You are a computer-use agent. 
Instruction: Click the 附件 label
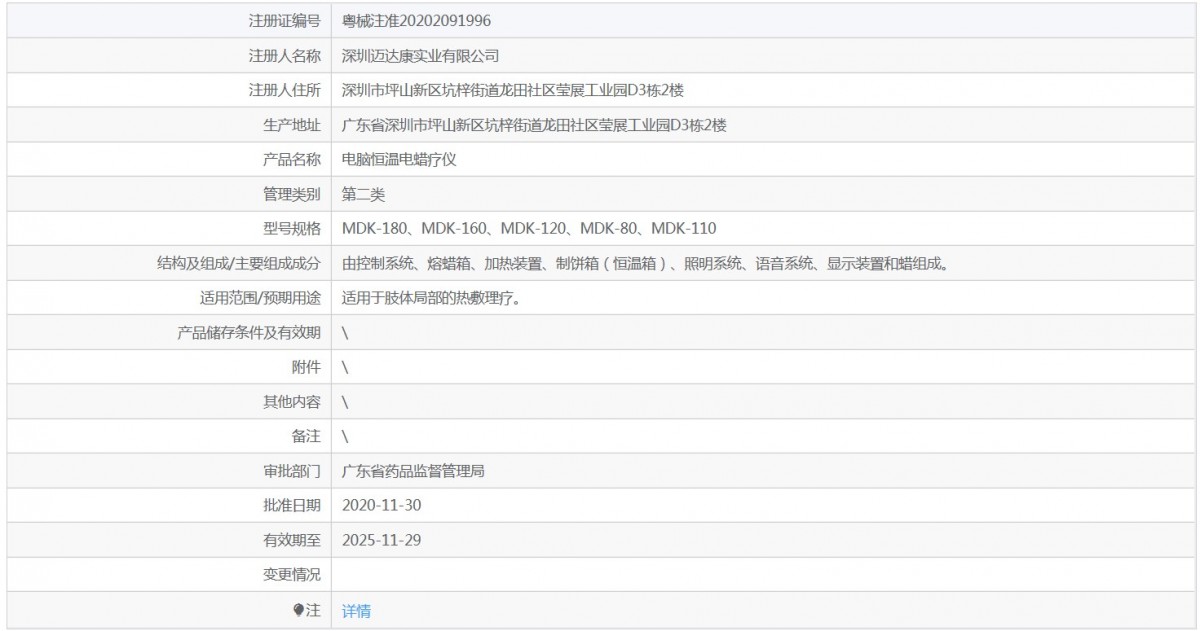click(306, 367)
